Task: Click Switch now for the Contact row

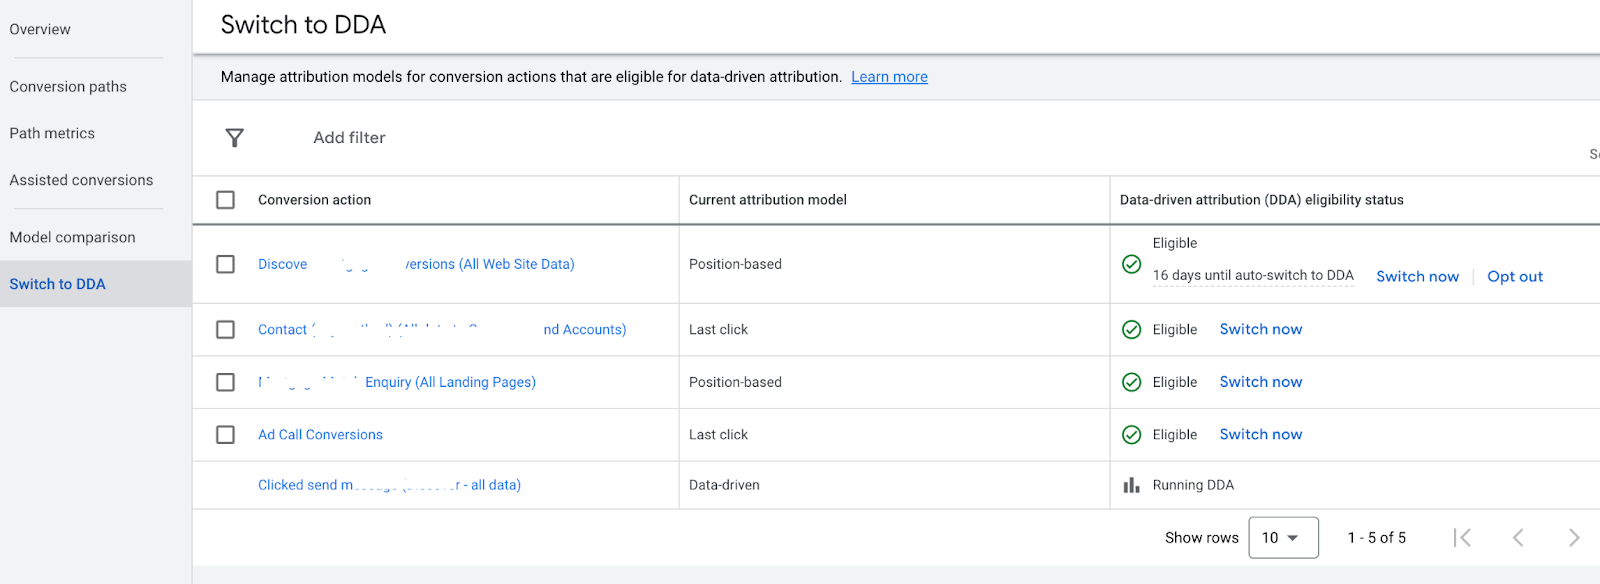Action: (1261, 330)
